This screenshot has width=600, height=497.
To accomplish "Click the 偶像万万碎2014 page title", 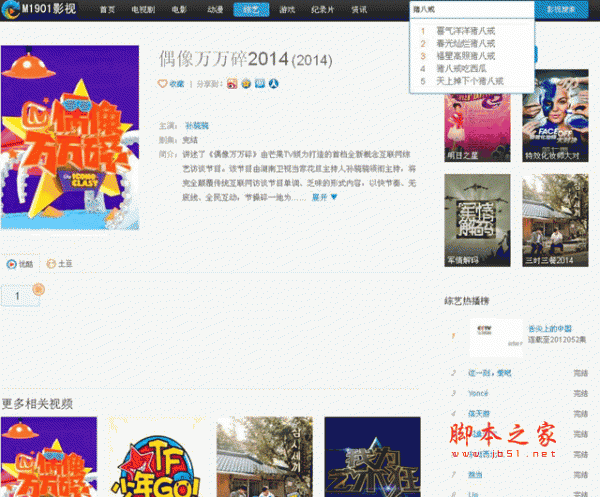I will (246, 59).
